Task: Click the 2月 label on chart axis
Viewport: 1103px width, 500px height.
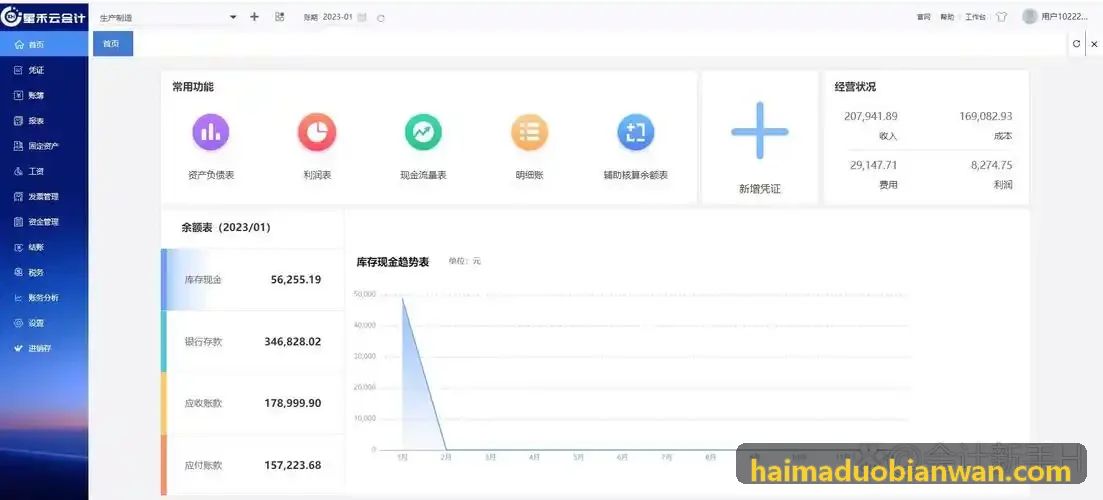Action: [x=447, y=457]
